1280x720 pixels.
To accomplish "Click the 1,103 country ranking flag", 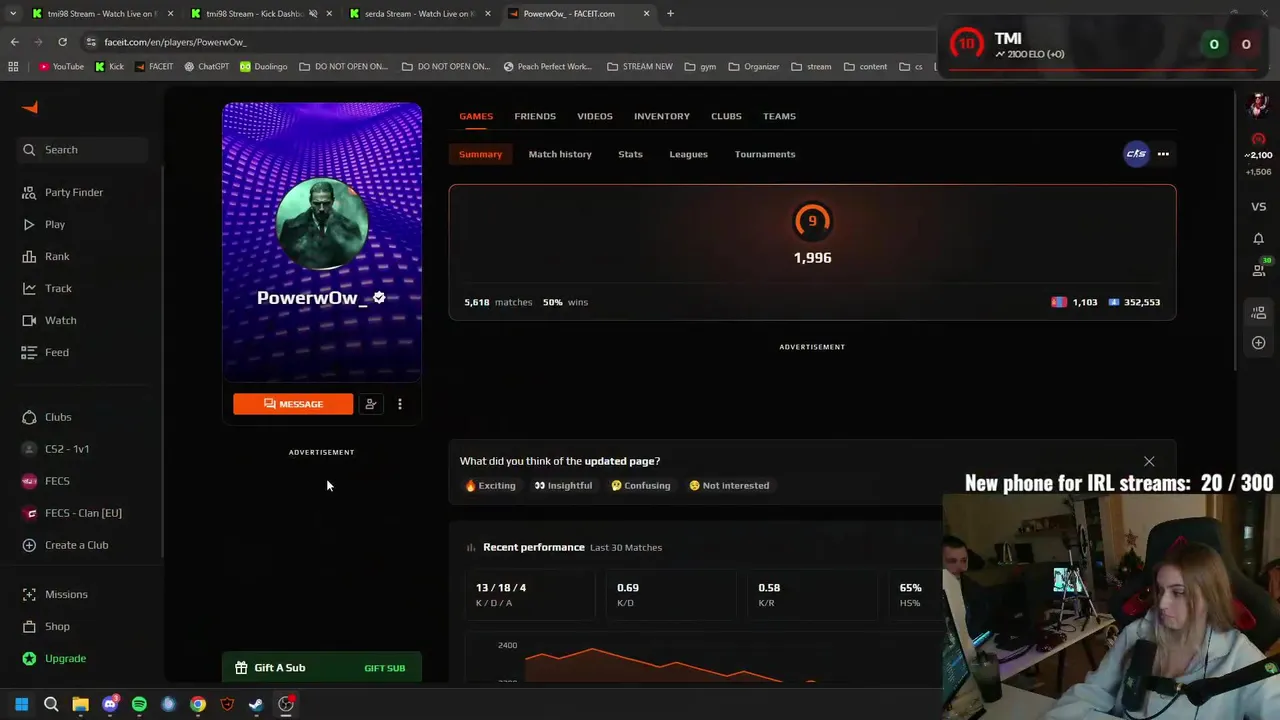I will (1059, 302).
